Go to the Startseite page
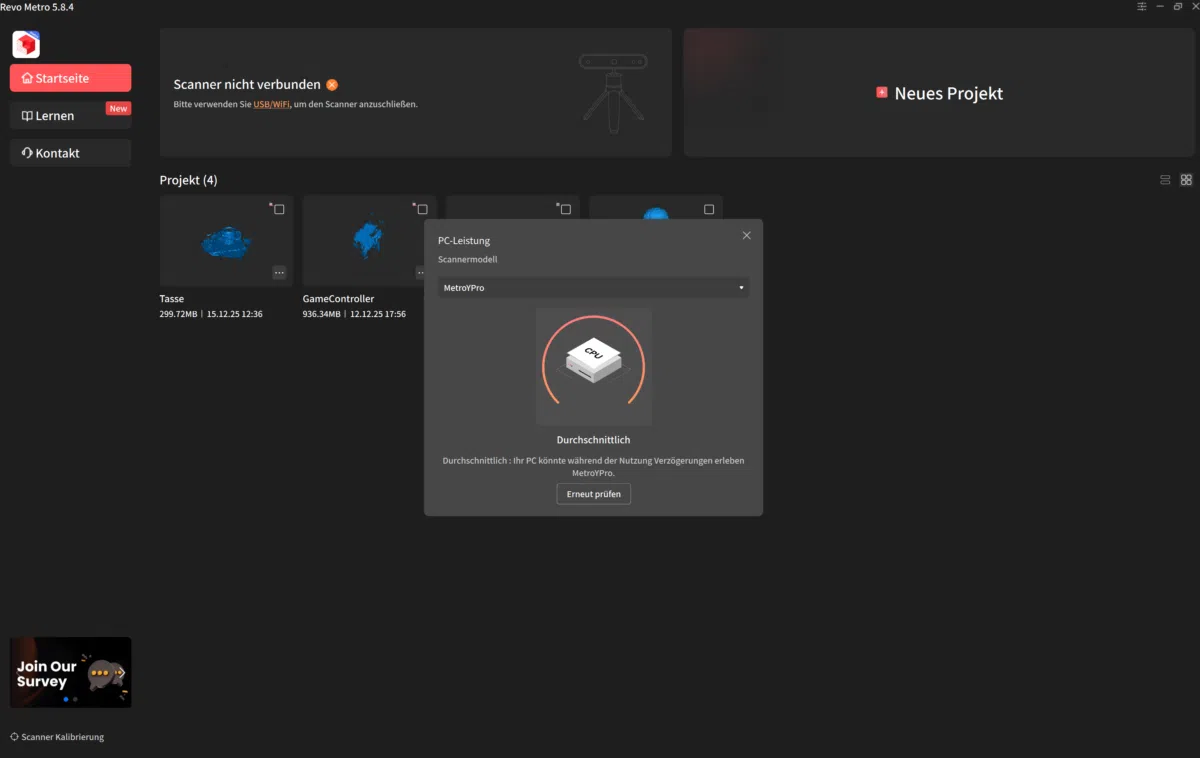The height and width of the screenshot is (758, 1200). coord(69,77)
